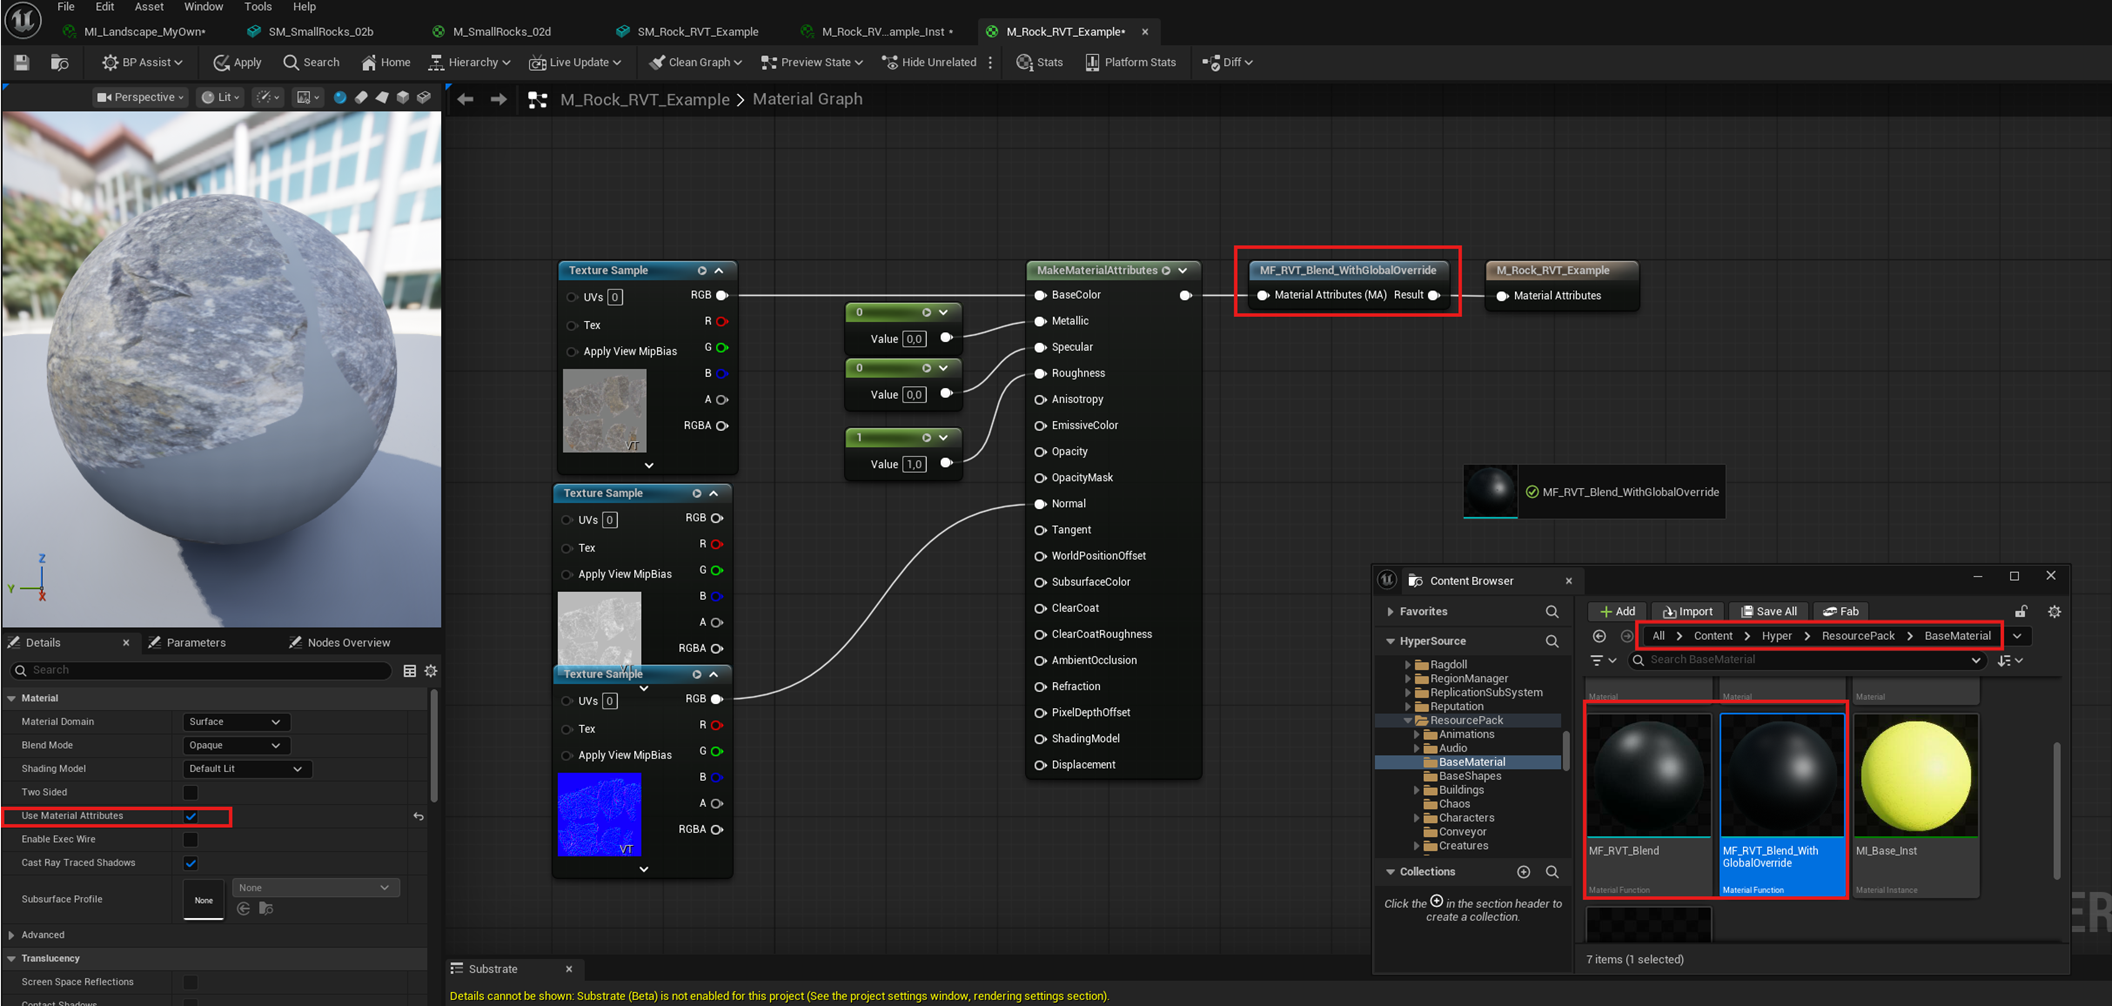Browse to Subsurface Profile asset in Content Browser
The image size is (2112, 1006).
[x=266, y=908]
